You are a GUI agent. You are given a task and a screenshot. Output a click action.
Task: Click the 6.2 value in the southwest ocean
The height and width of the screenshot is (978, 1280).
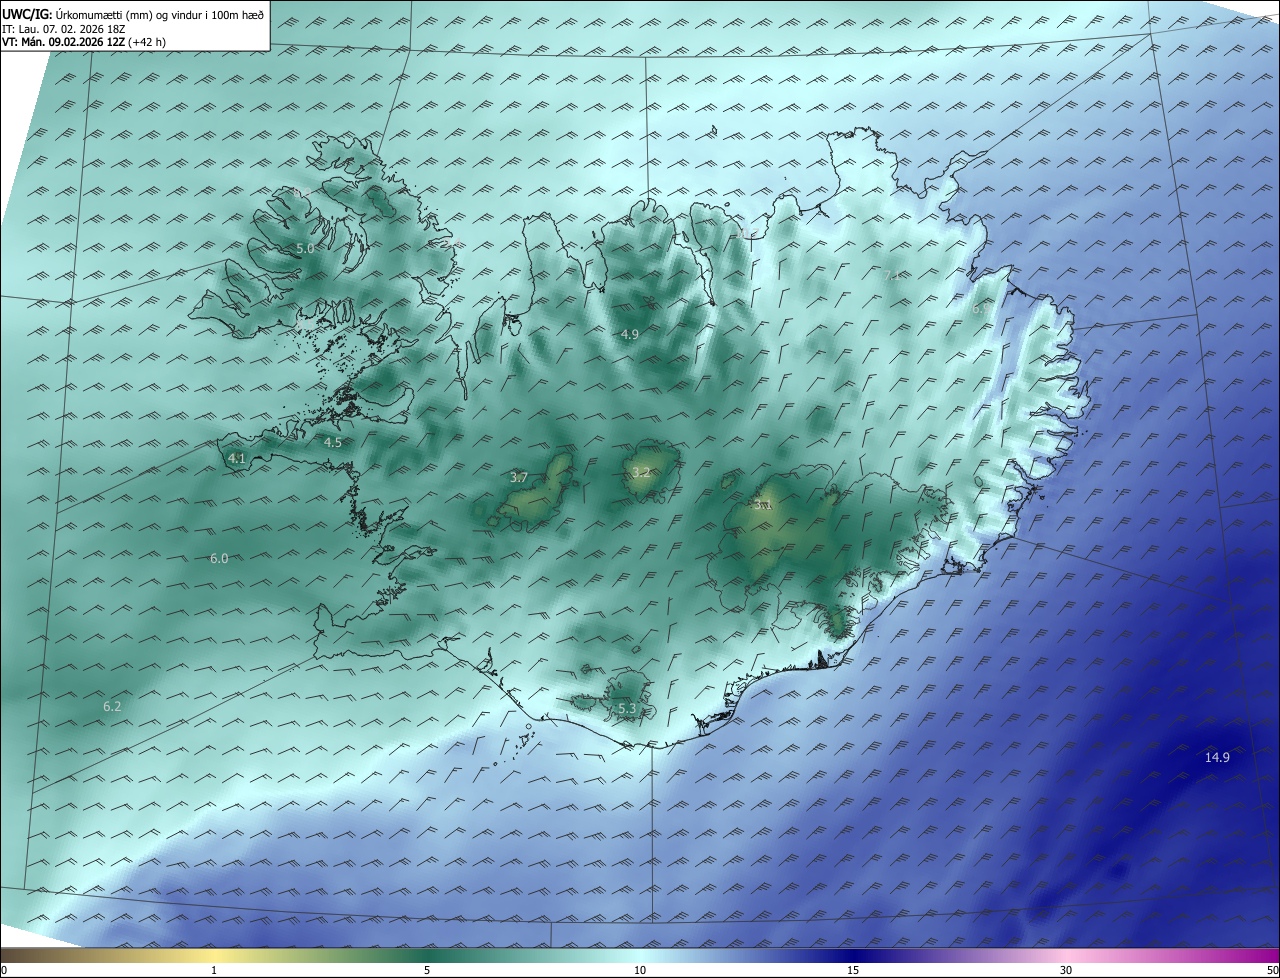click(x=112, y=707)
